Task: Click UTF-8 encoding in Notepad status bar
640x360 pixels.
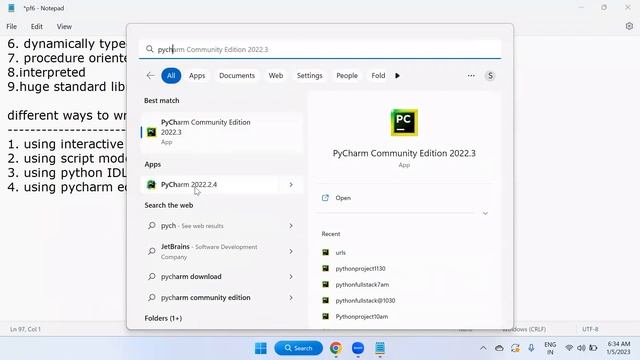Action: coord(590,329)
